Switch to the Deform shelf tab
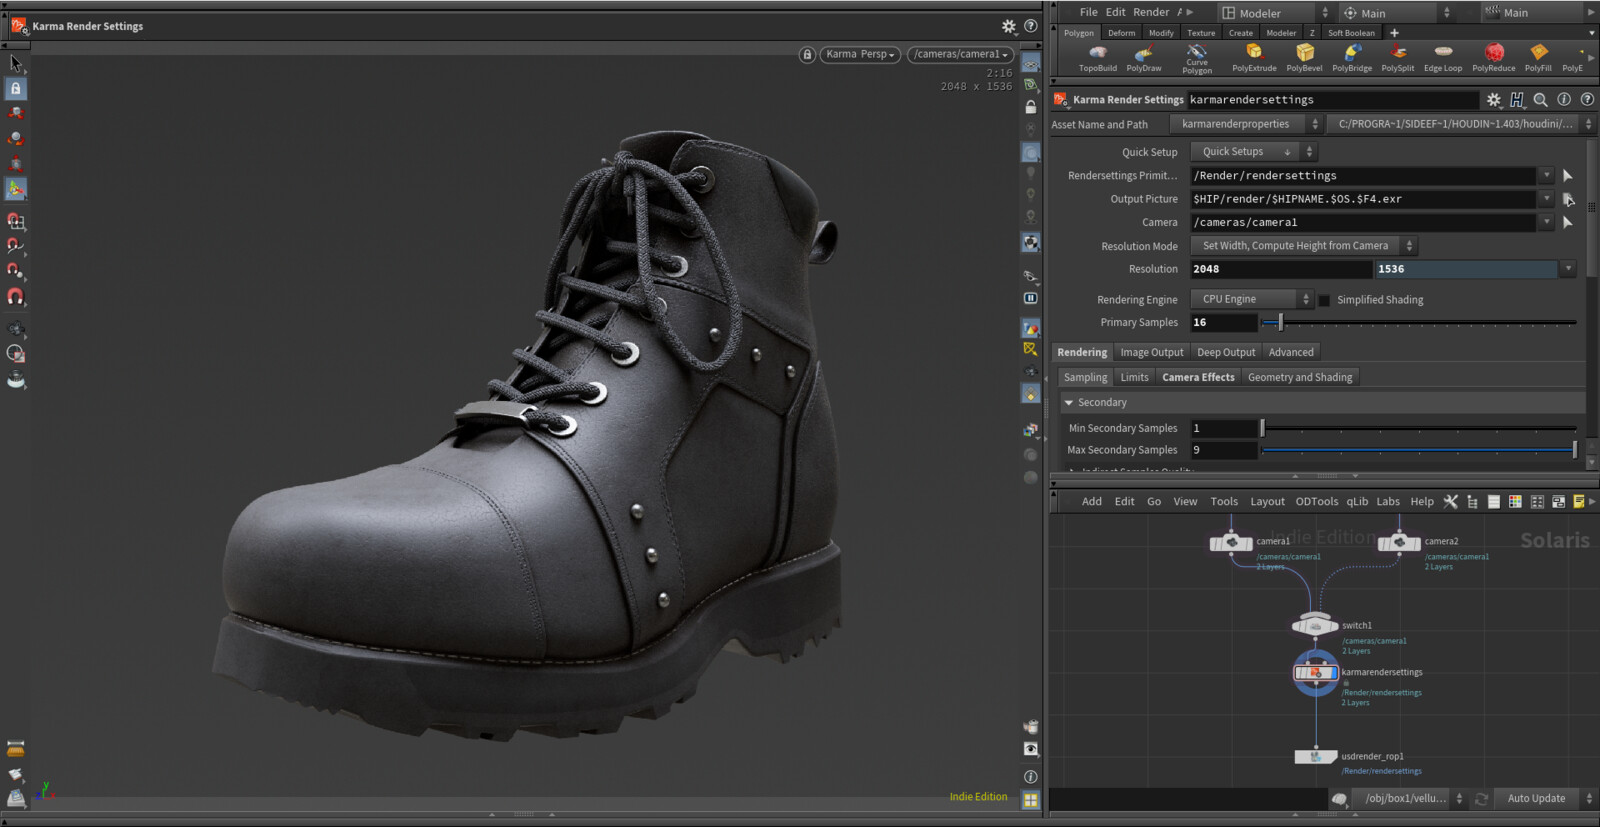This screenshot has height=827, width=1600. tap(1121, 33)
